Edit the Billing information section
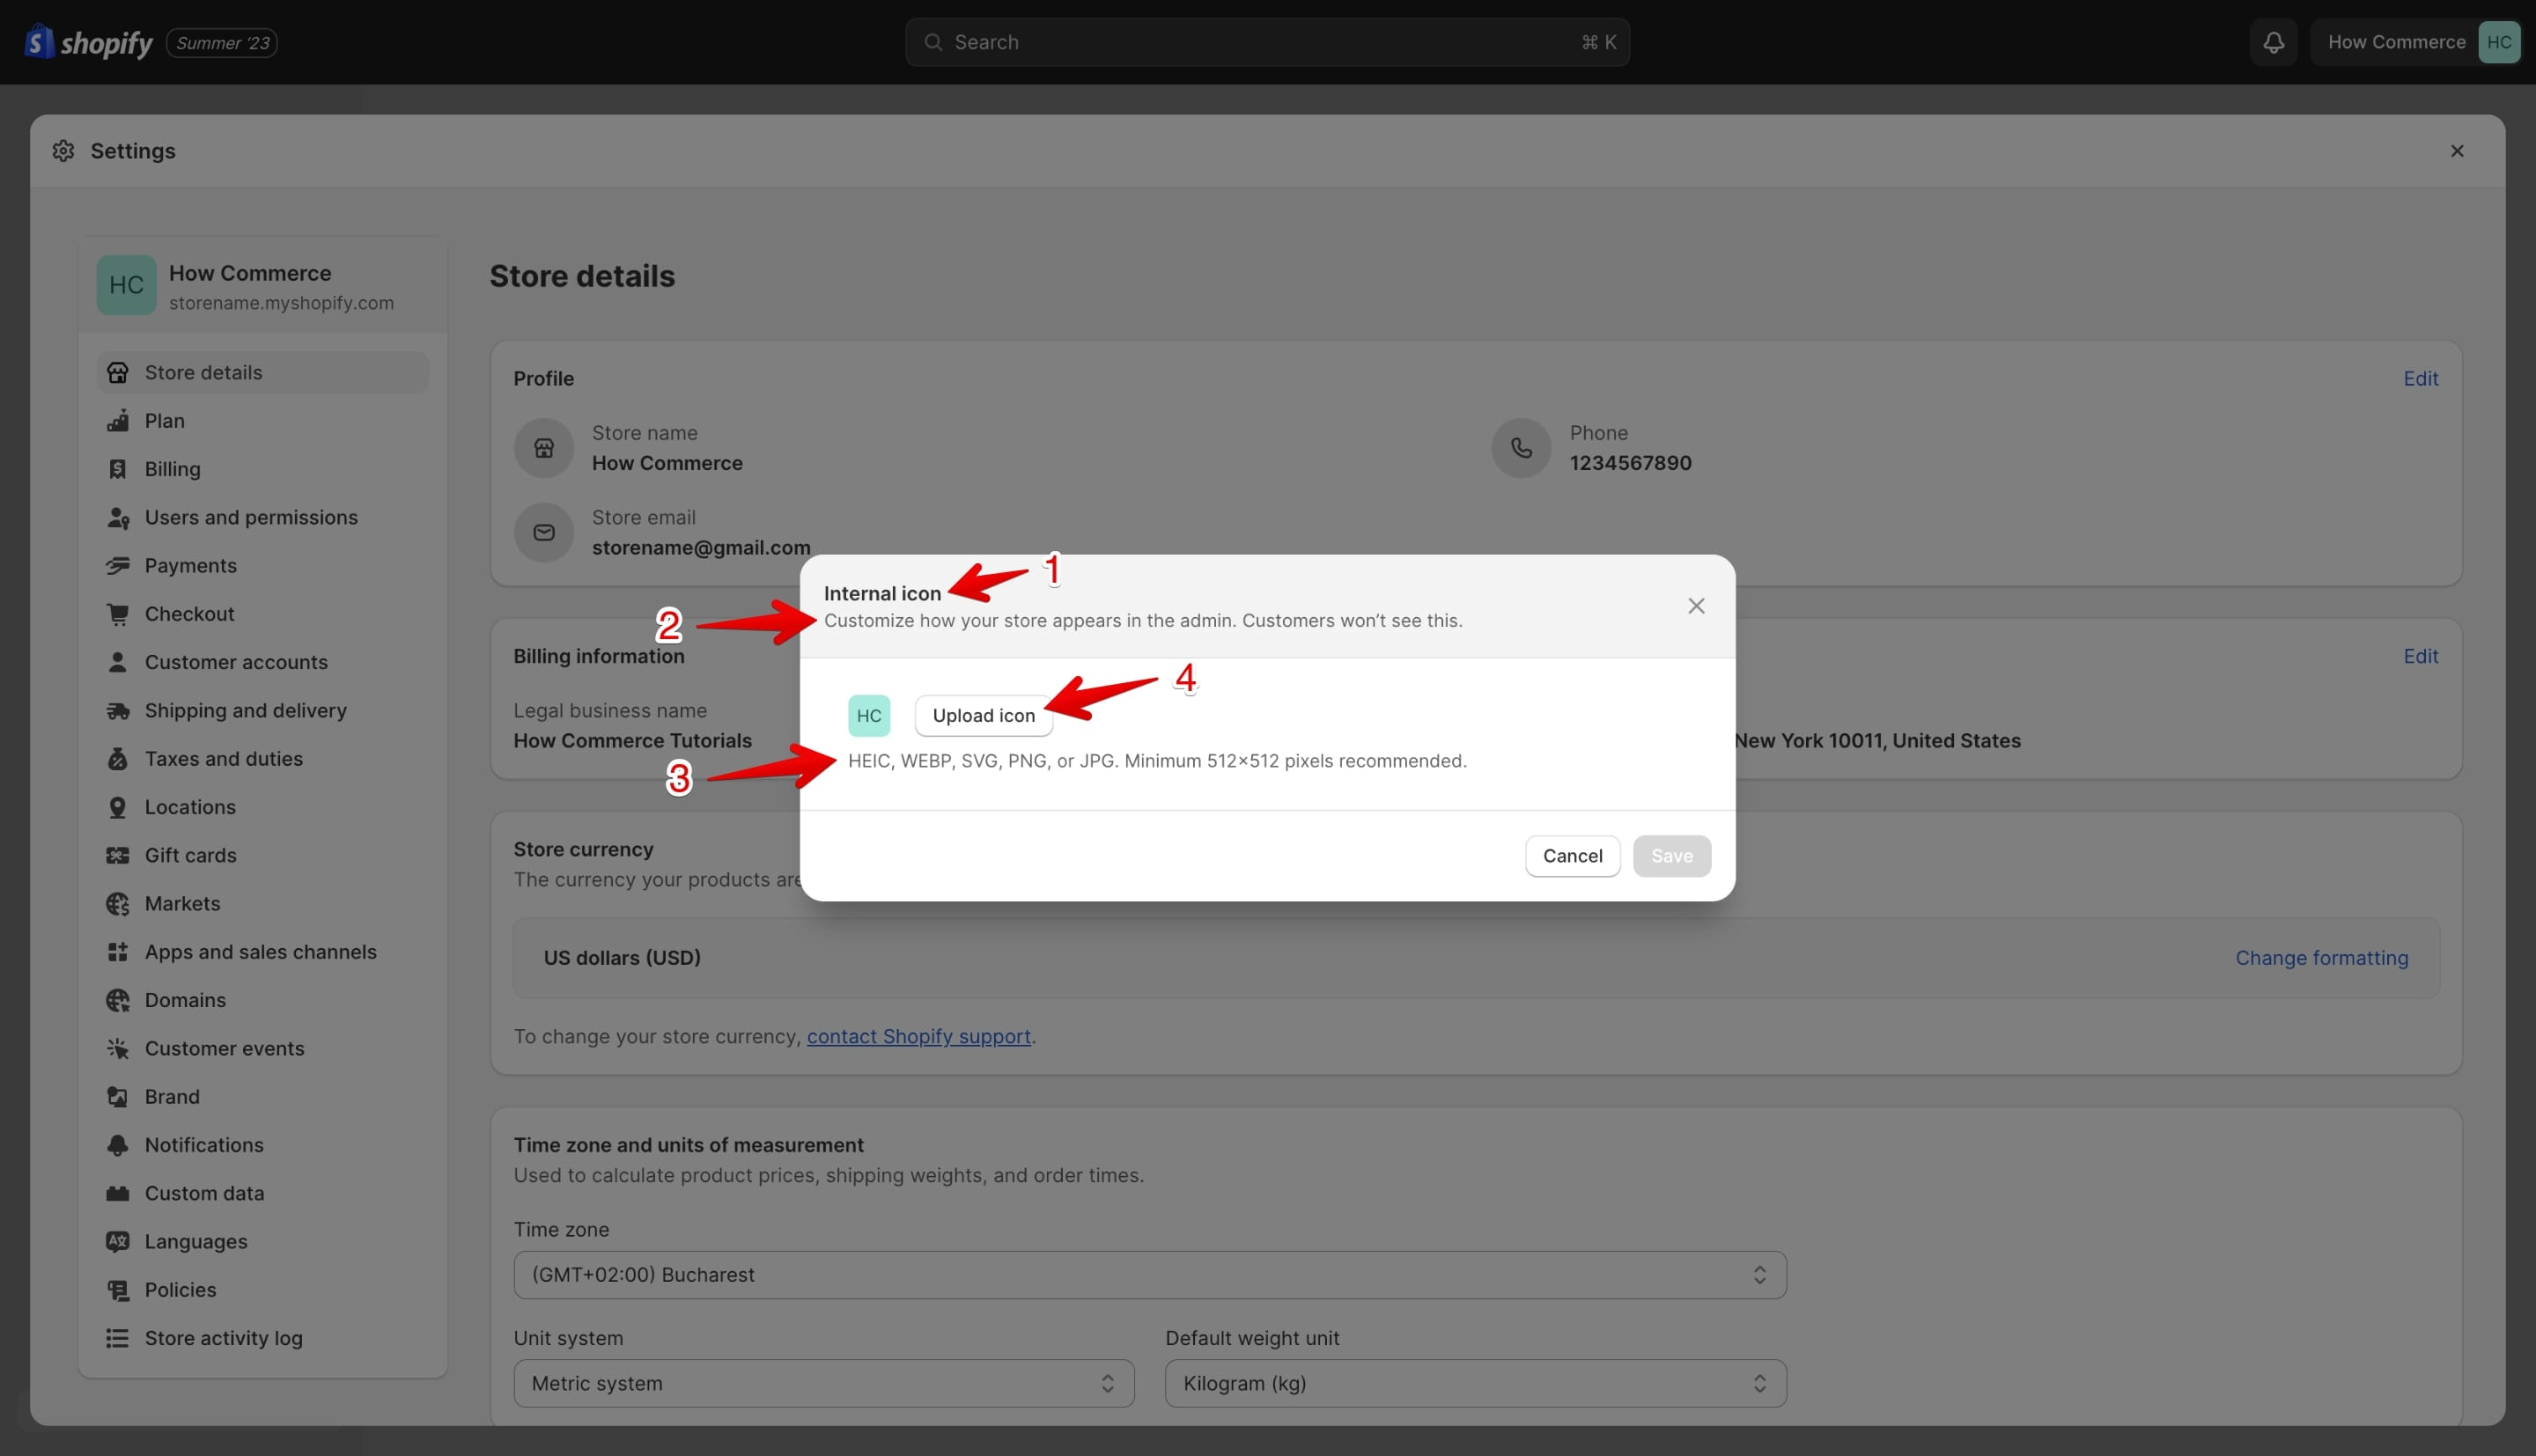2536x1456 pixels. click(2420, 656)
